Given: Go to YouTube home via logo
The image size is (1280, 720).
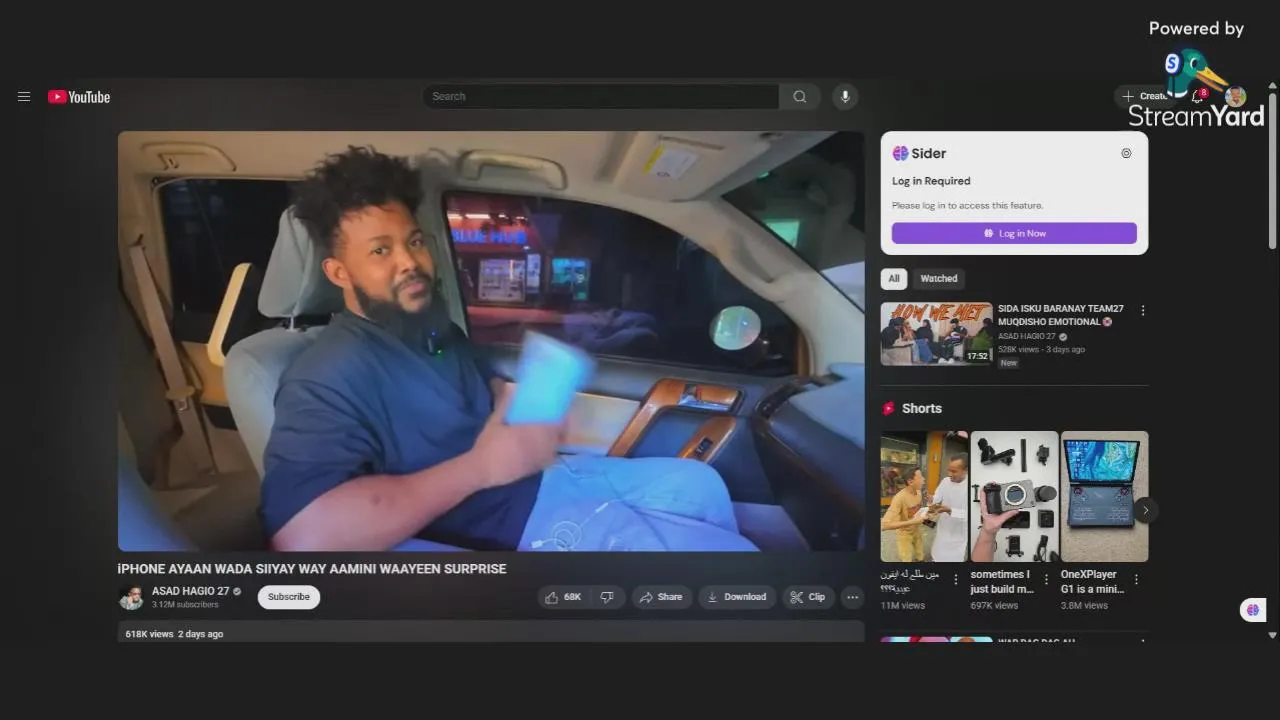Looking at the screenshot, I should tap(79, 97).
